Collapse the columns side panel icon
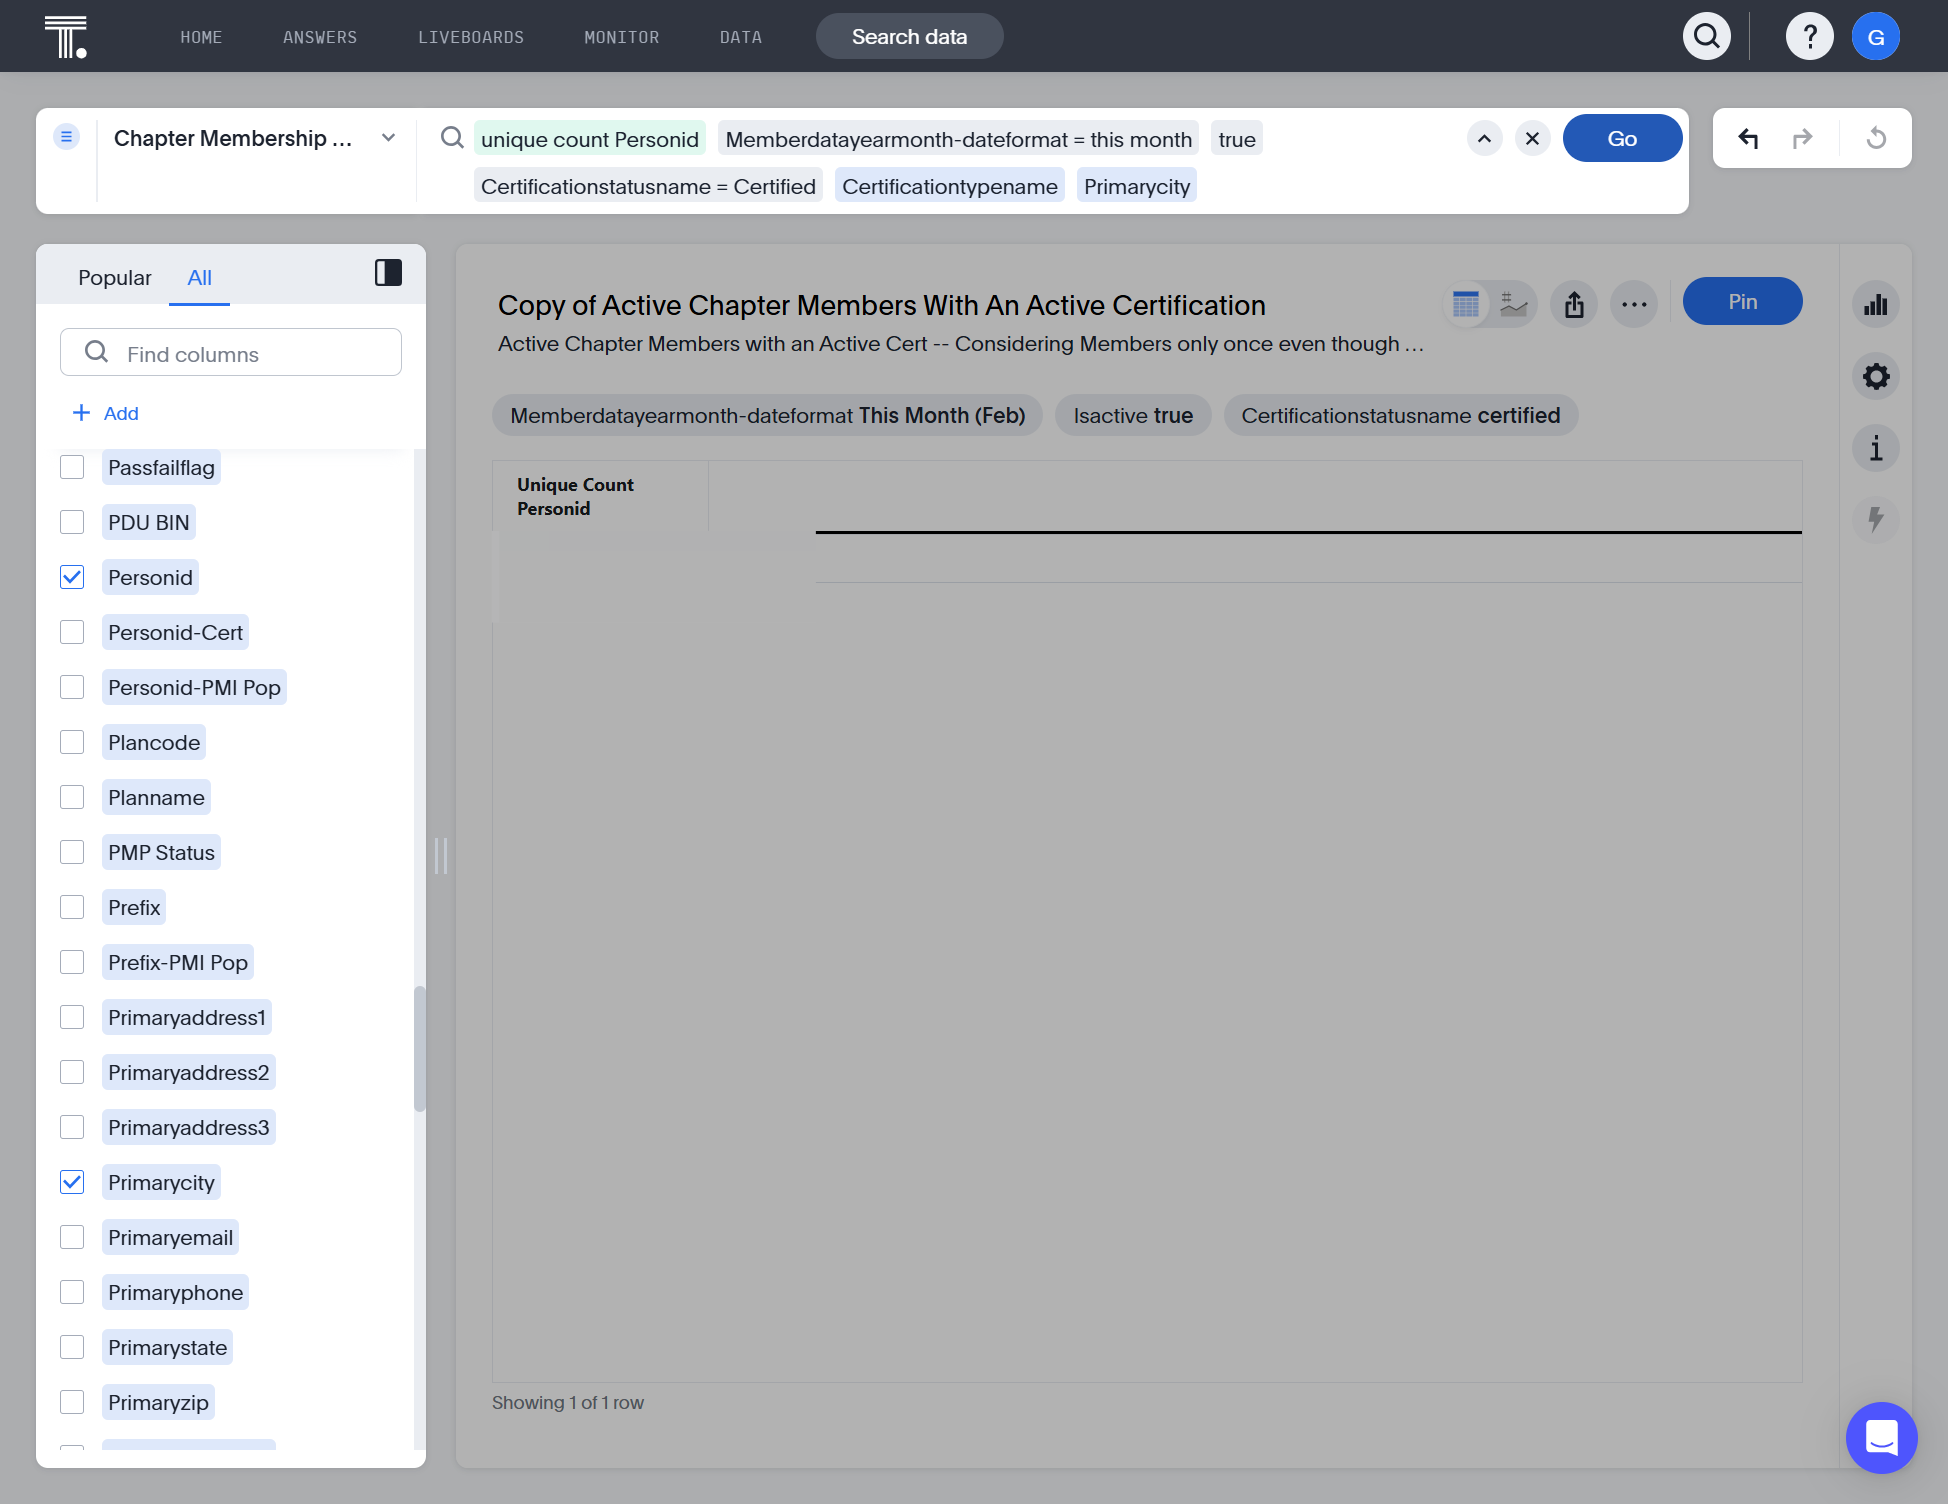The width and height of the screenshot is (1948, 1504). pyautogui.click(x=388, y=273)
